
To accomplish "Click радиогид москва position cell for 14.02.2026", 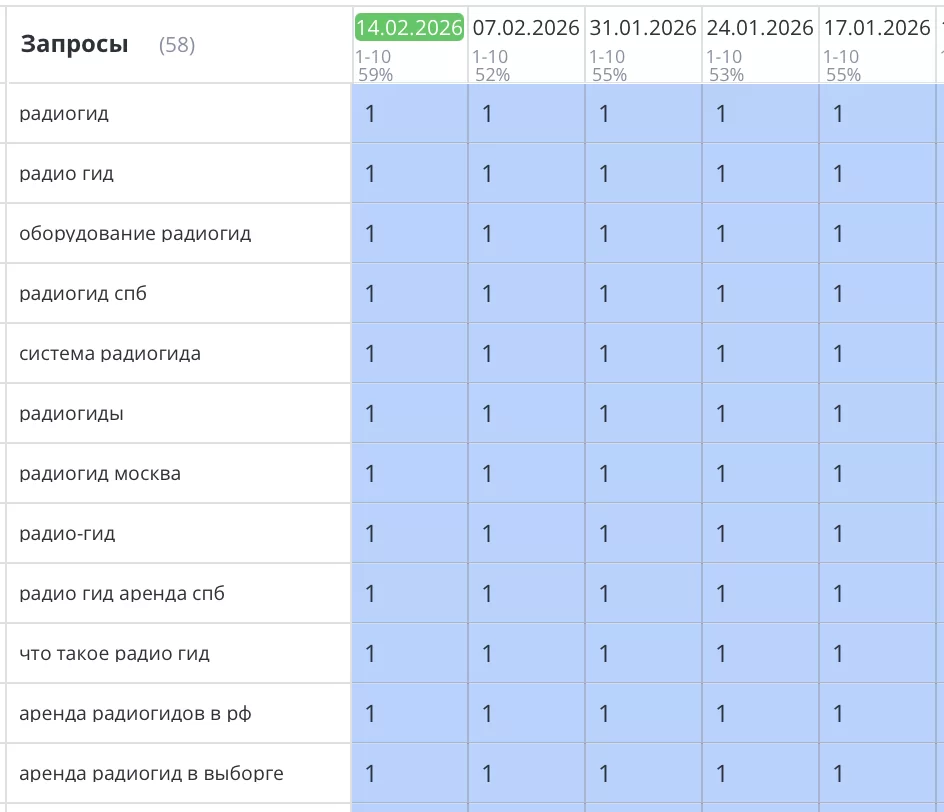I will coord(409,474).
